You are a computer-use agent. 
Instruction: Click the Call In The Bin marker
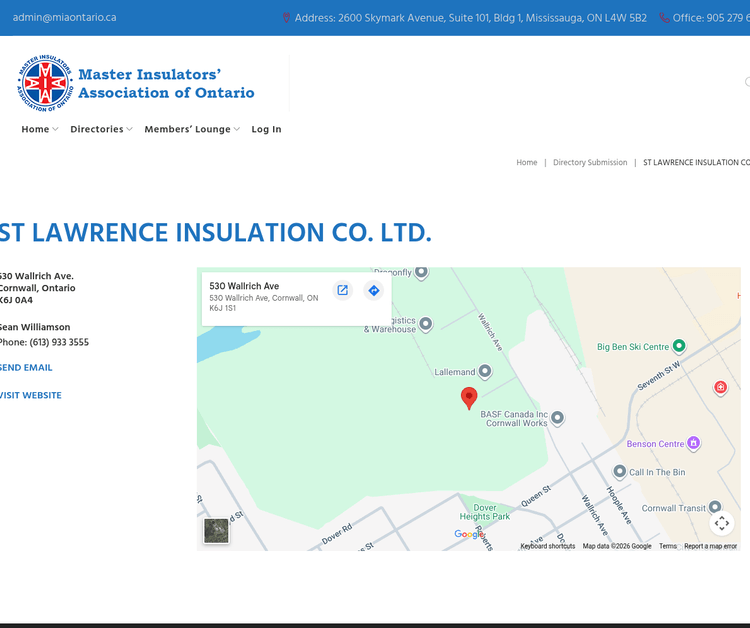tap(619, 472)
